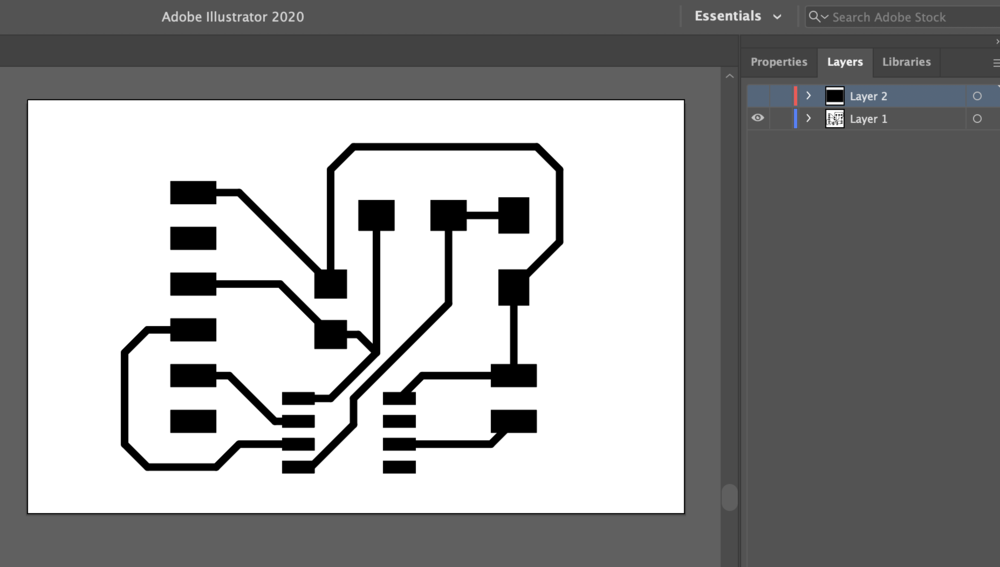
Task: Collapse the panel dock with the arrow
Action: click(x=997, y=41)
